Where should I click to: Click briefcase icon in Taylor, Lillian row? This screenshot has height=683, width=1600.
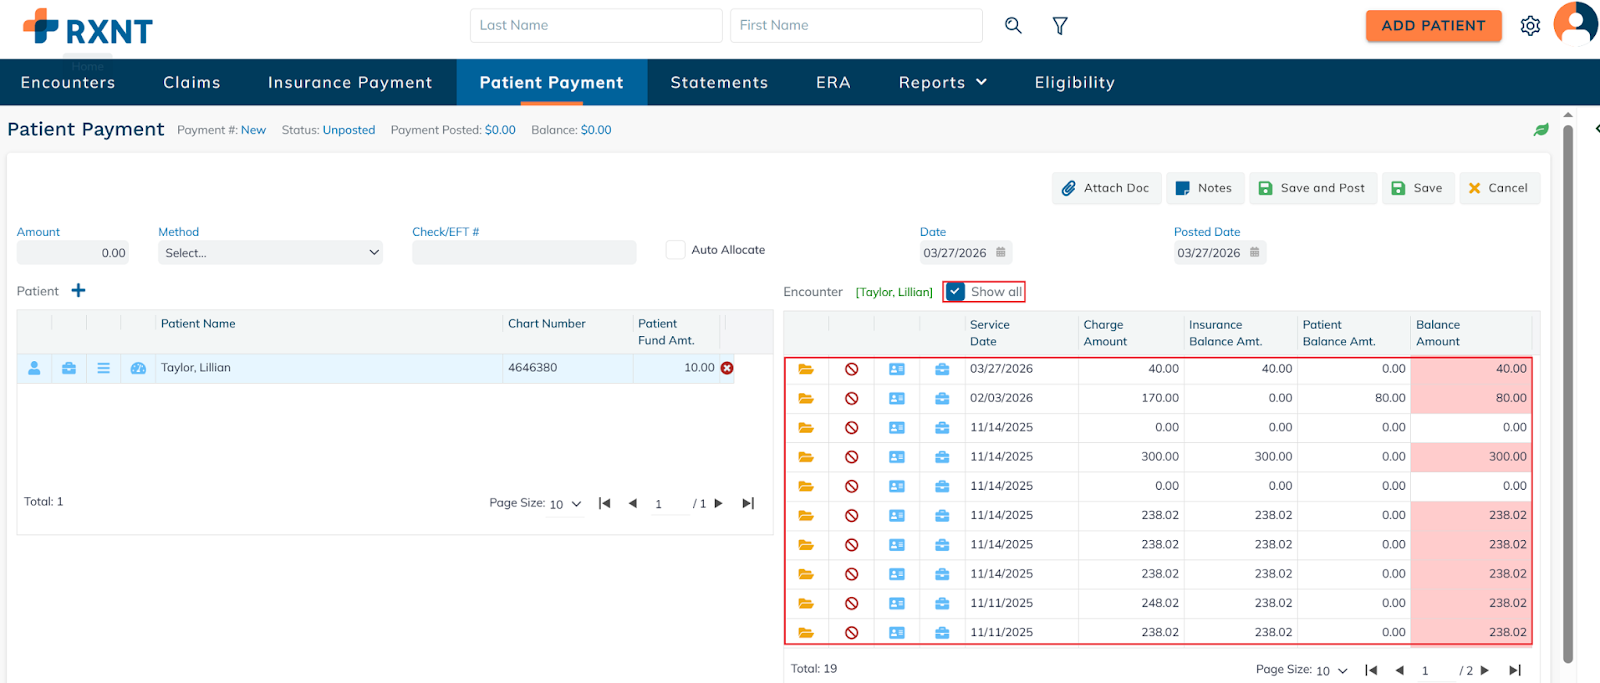[69, 368]
